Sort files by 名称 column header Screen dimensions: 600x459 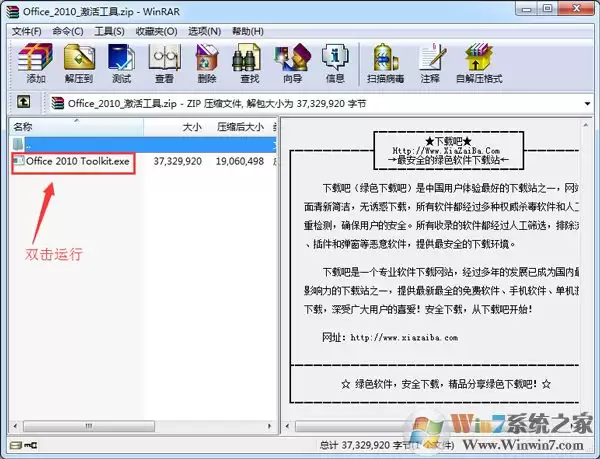coord(76,127)
